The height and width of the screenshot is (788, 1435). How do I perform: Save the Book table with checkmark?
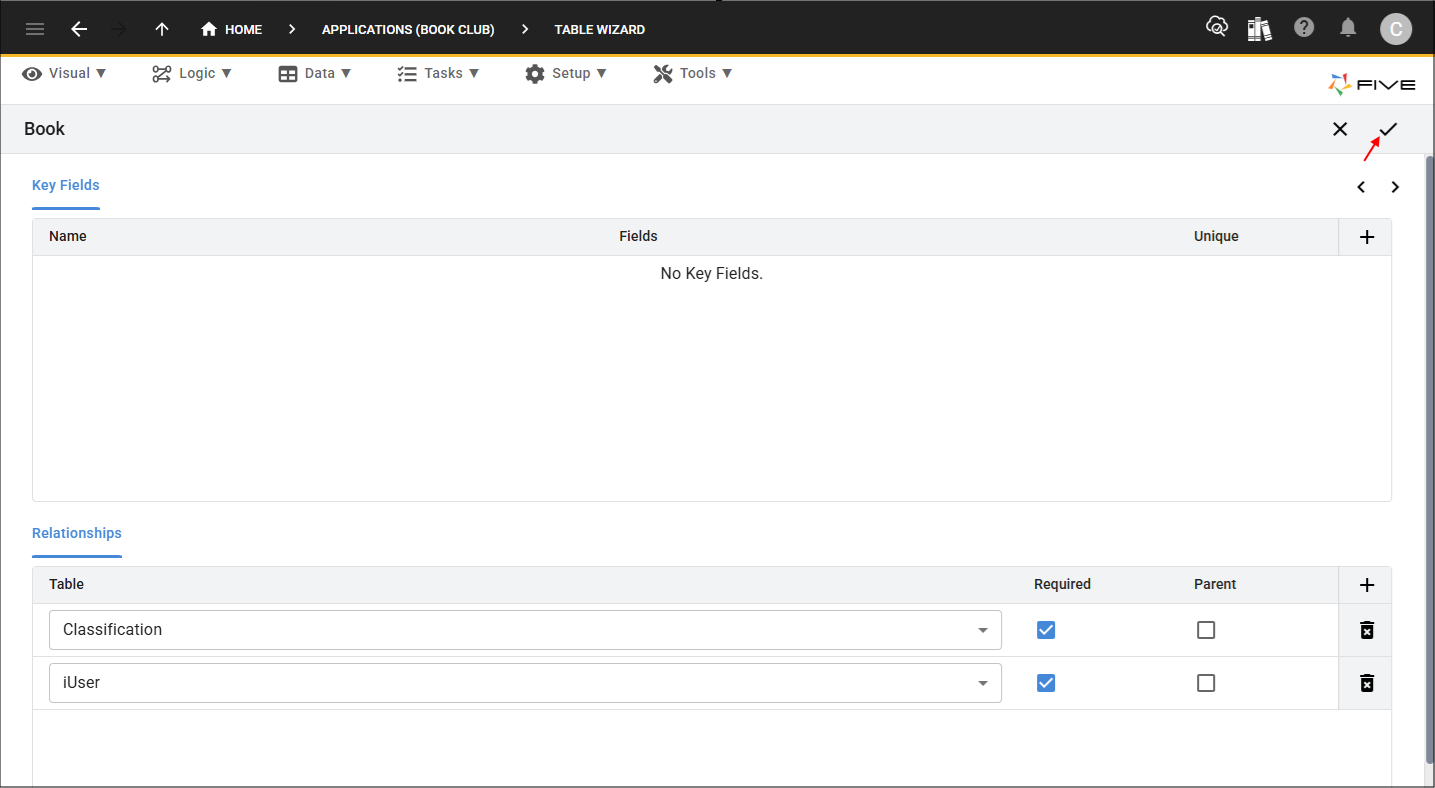1388,129
